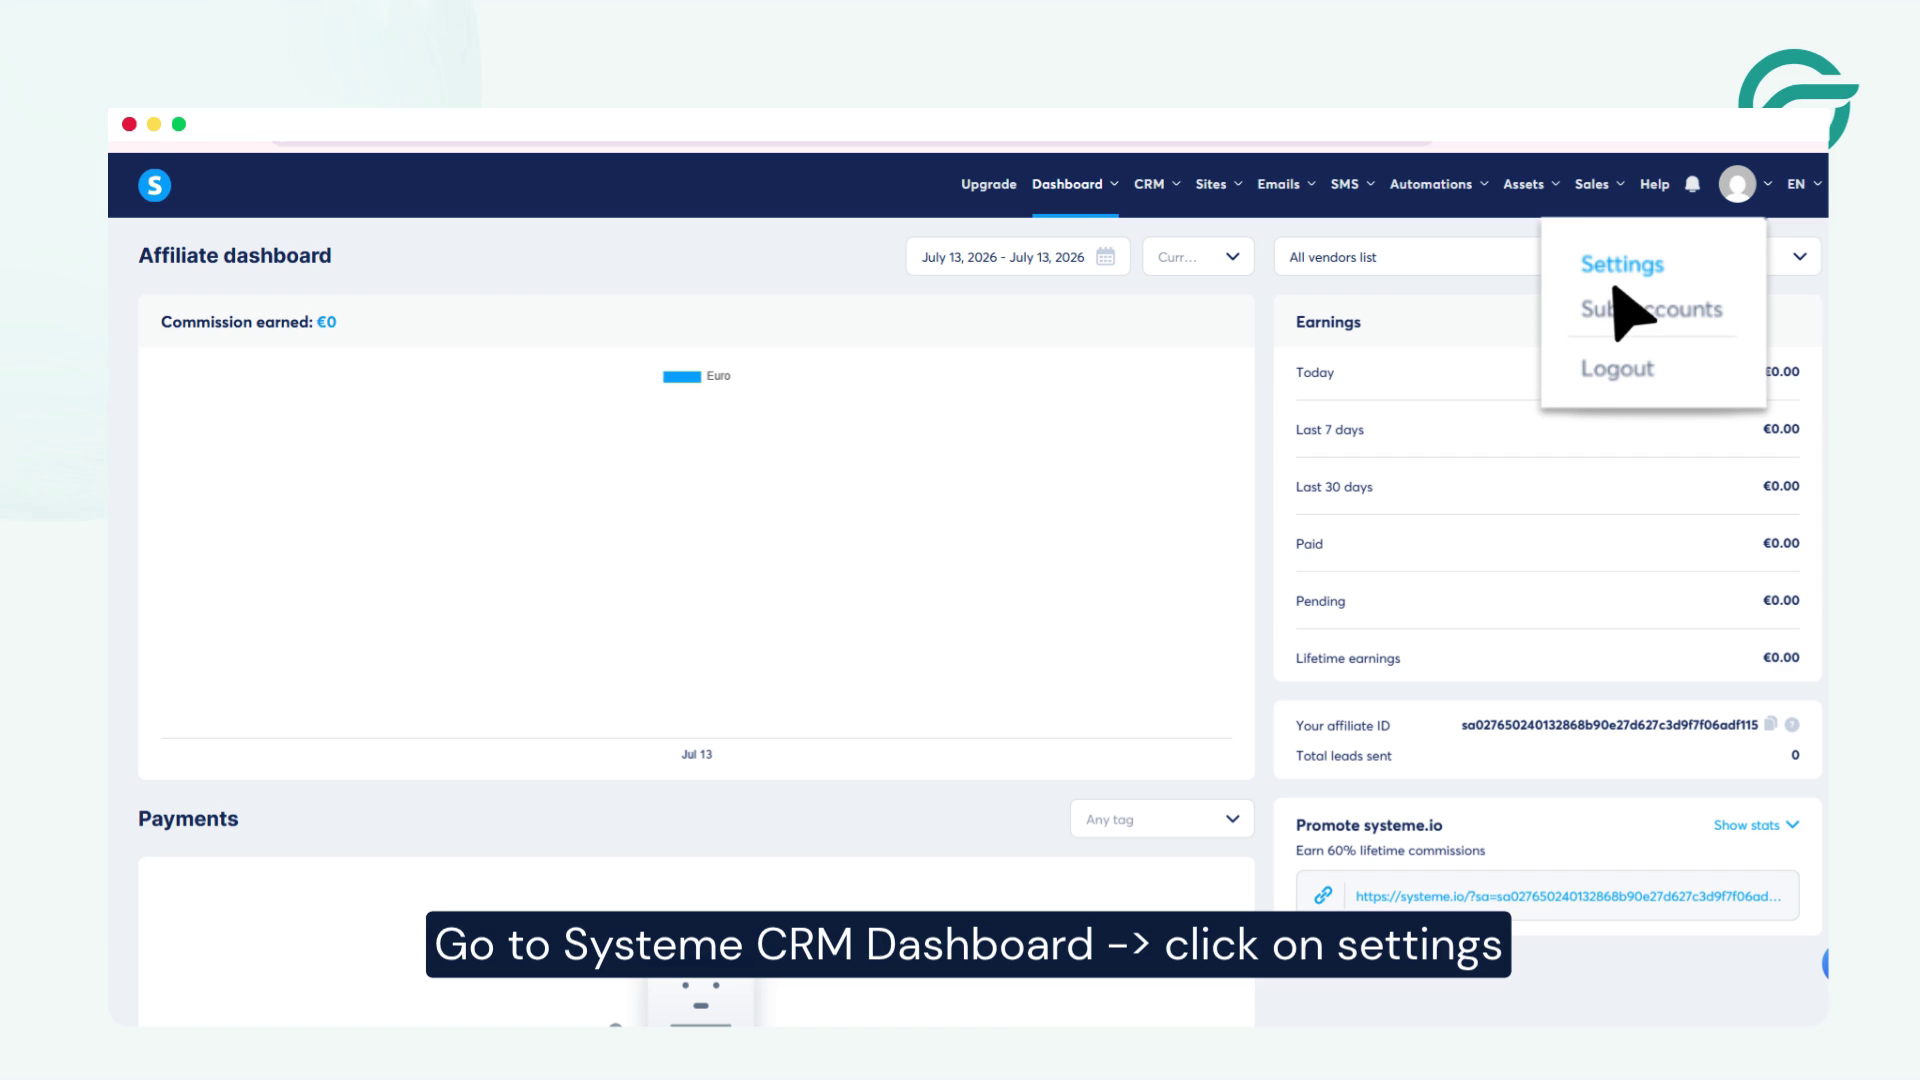Open the All vendors list dropdown

click(x=1547, y=257)
